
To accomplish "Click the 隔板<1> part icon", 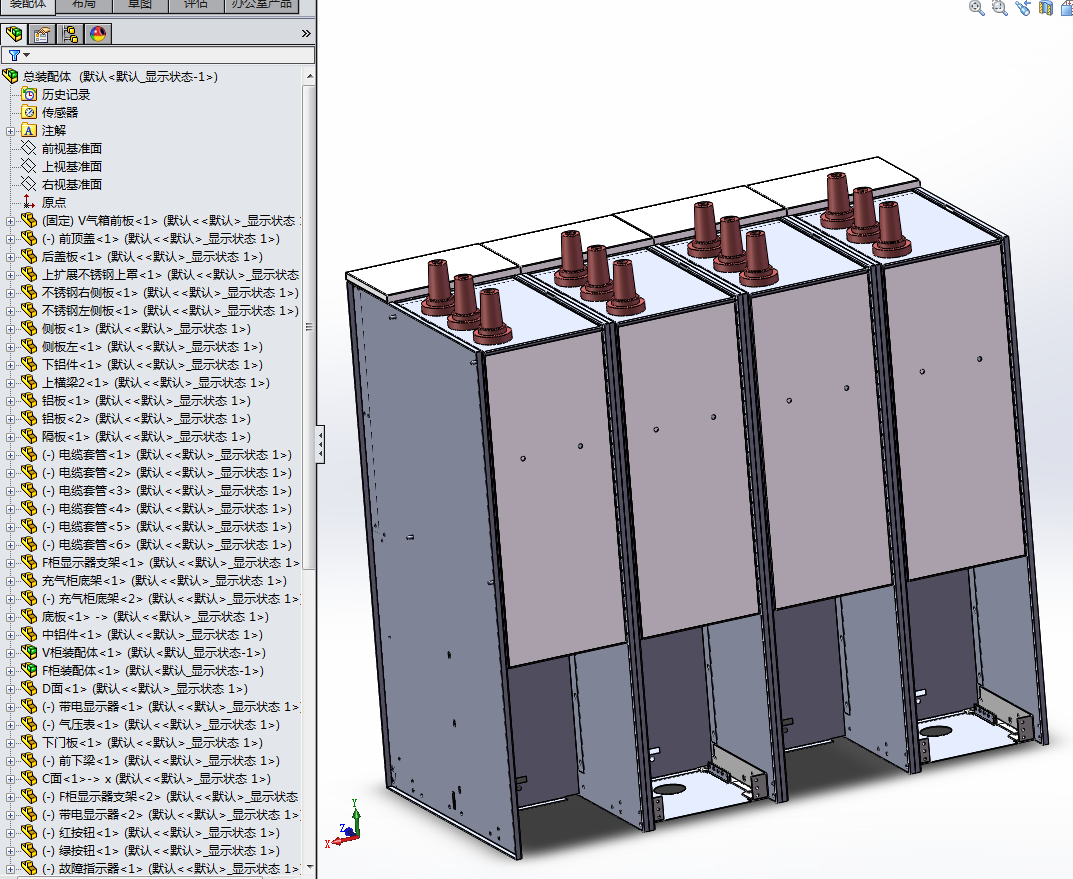I will (x=29, y=436).
